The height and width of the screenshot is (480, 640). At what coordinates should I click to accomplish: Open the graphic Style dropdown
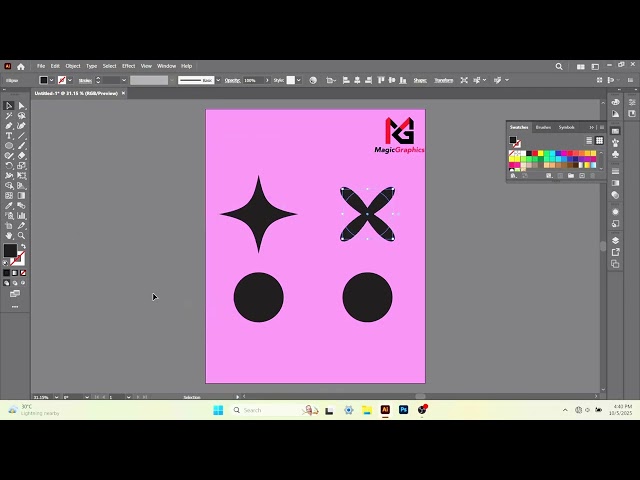coord(299,80)
